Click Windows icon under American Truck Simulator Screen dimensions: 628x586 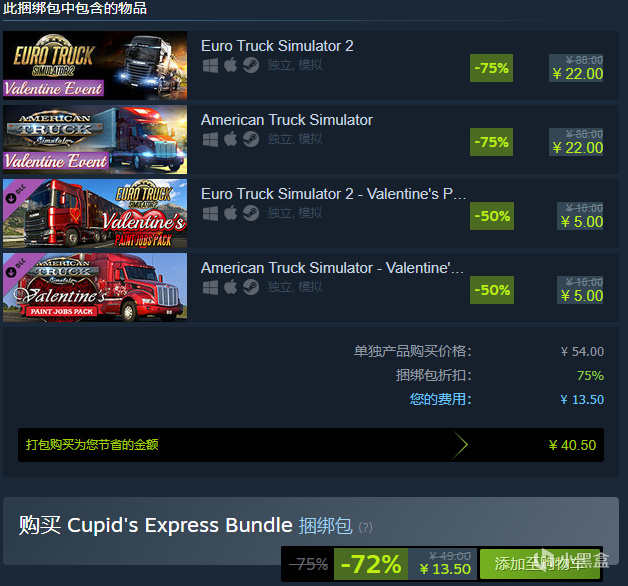coord(210,139)
